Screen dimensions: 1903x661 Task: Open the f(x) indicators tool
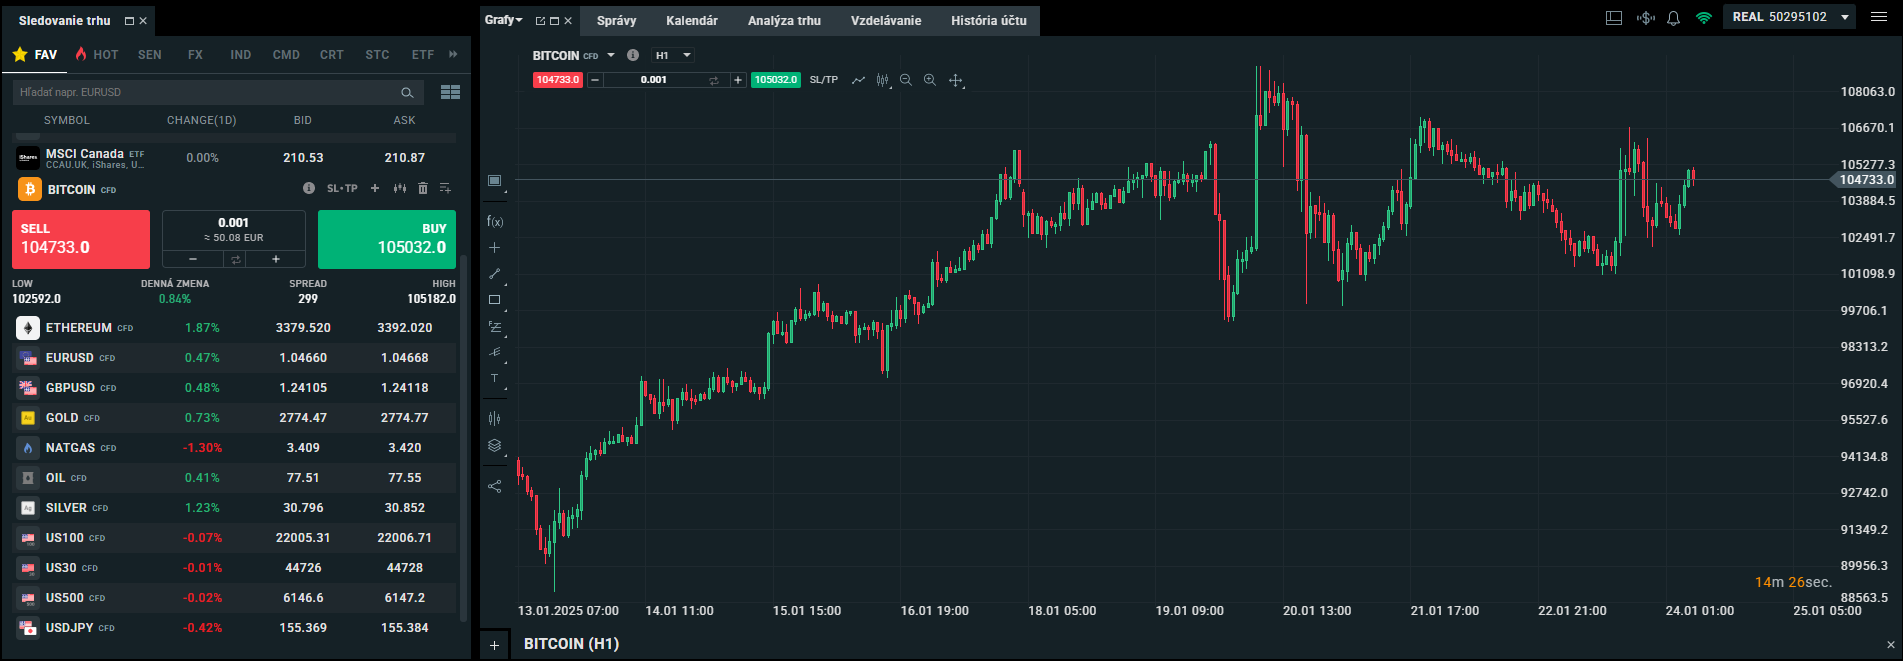[x=495, y=221]
